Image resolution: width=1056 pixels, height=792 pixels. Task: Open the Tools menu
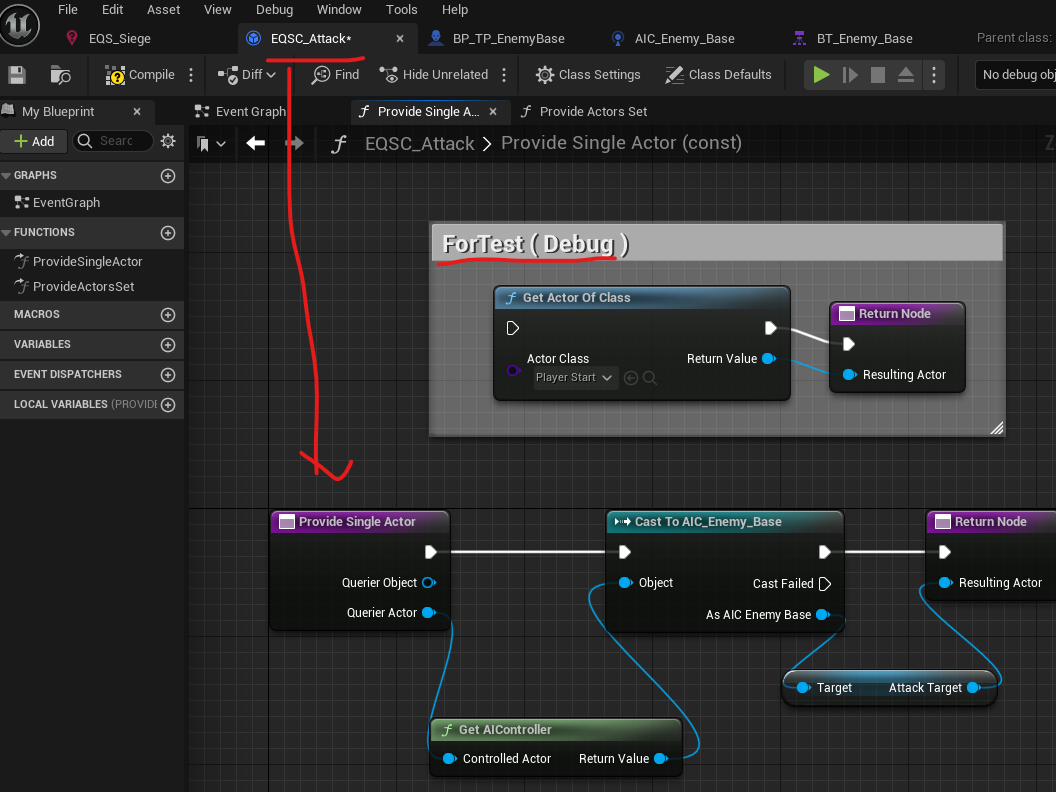(401, 9)
